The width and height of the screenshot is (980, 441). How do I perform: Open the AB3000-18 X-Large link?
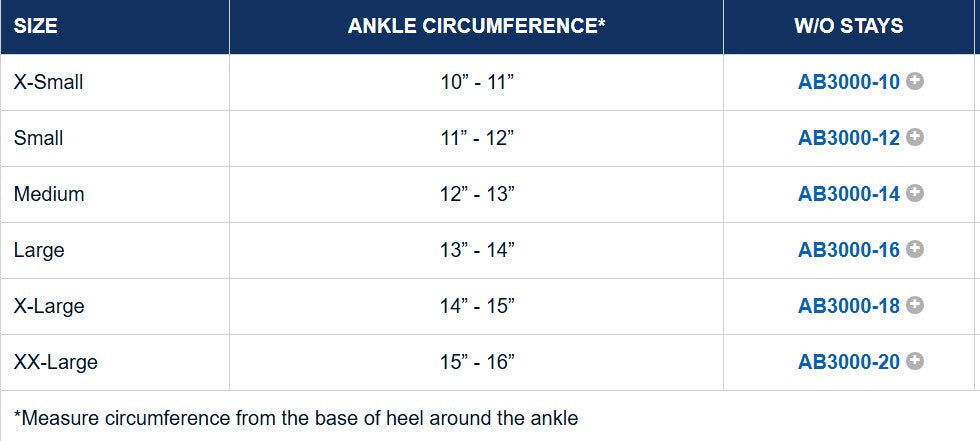pyautogui.click(x=849, y=306)
